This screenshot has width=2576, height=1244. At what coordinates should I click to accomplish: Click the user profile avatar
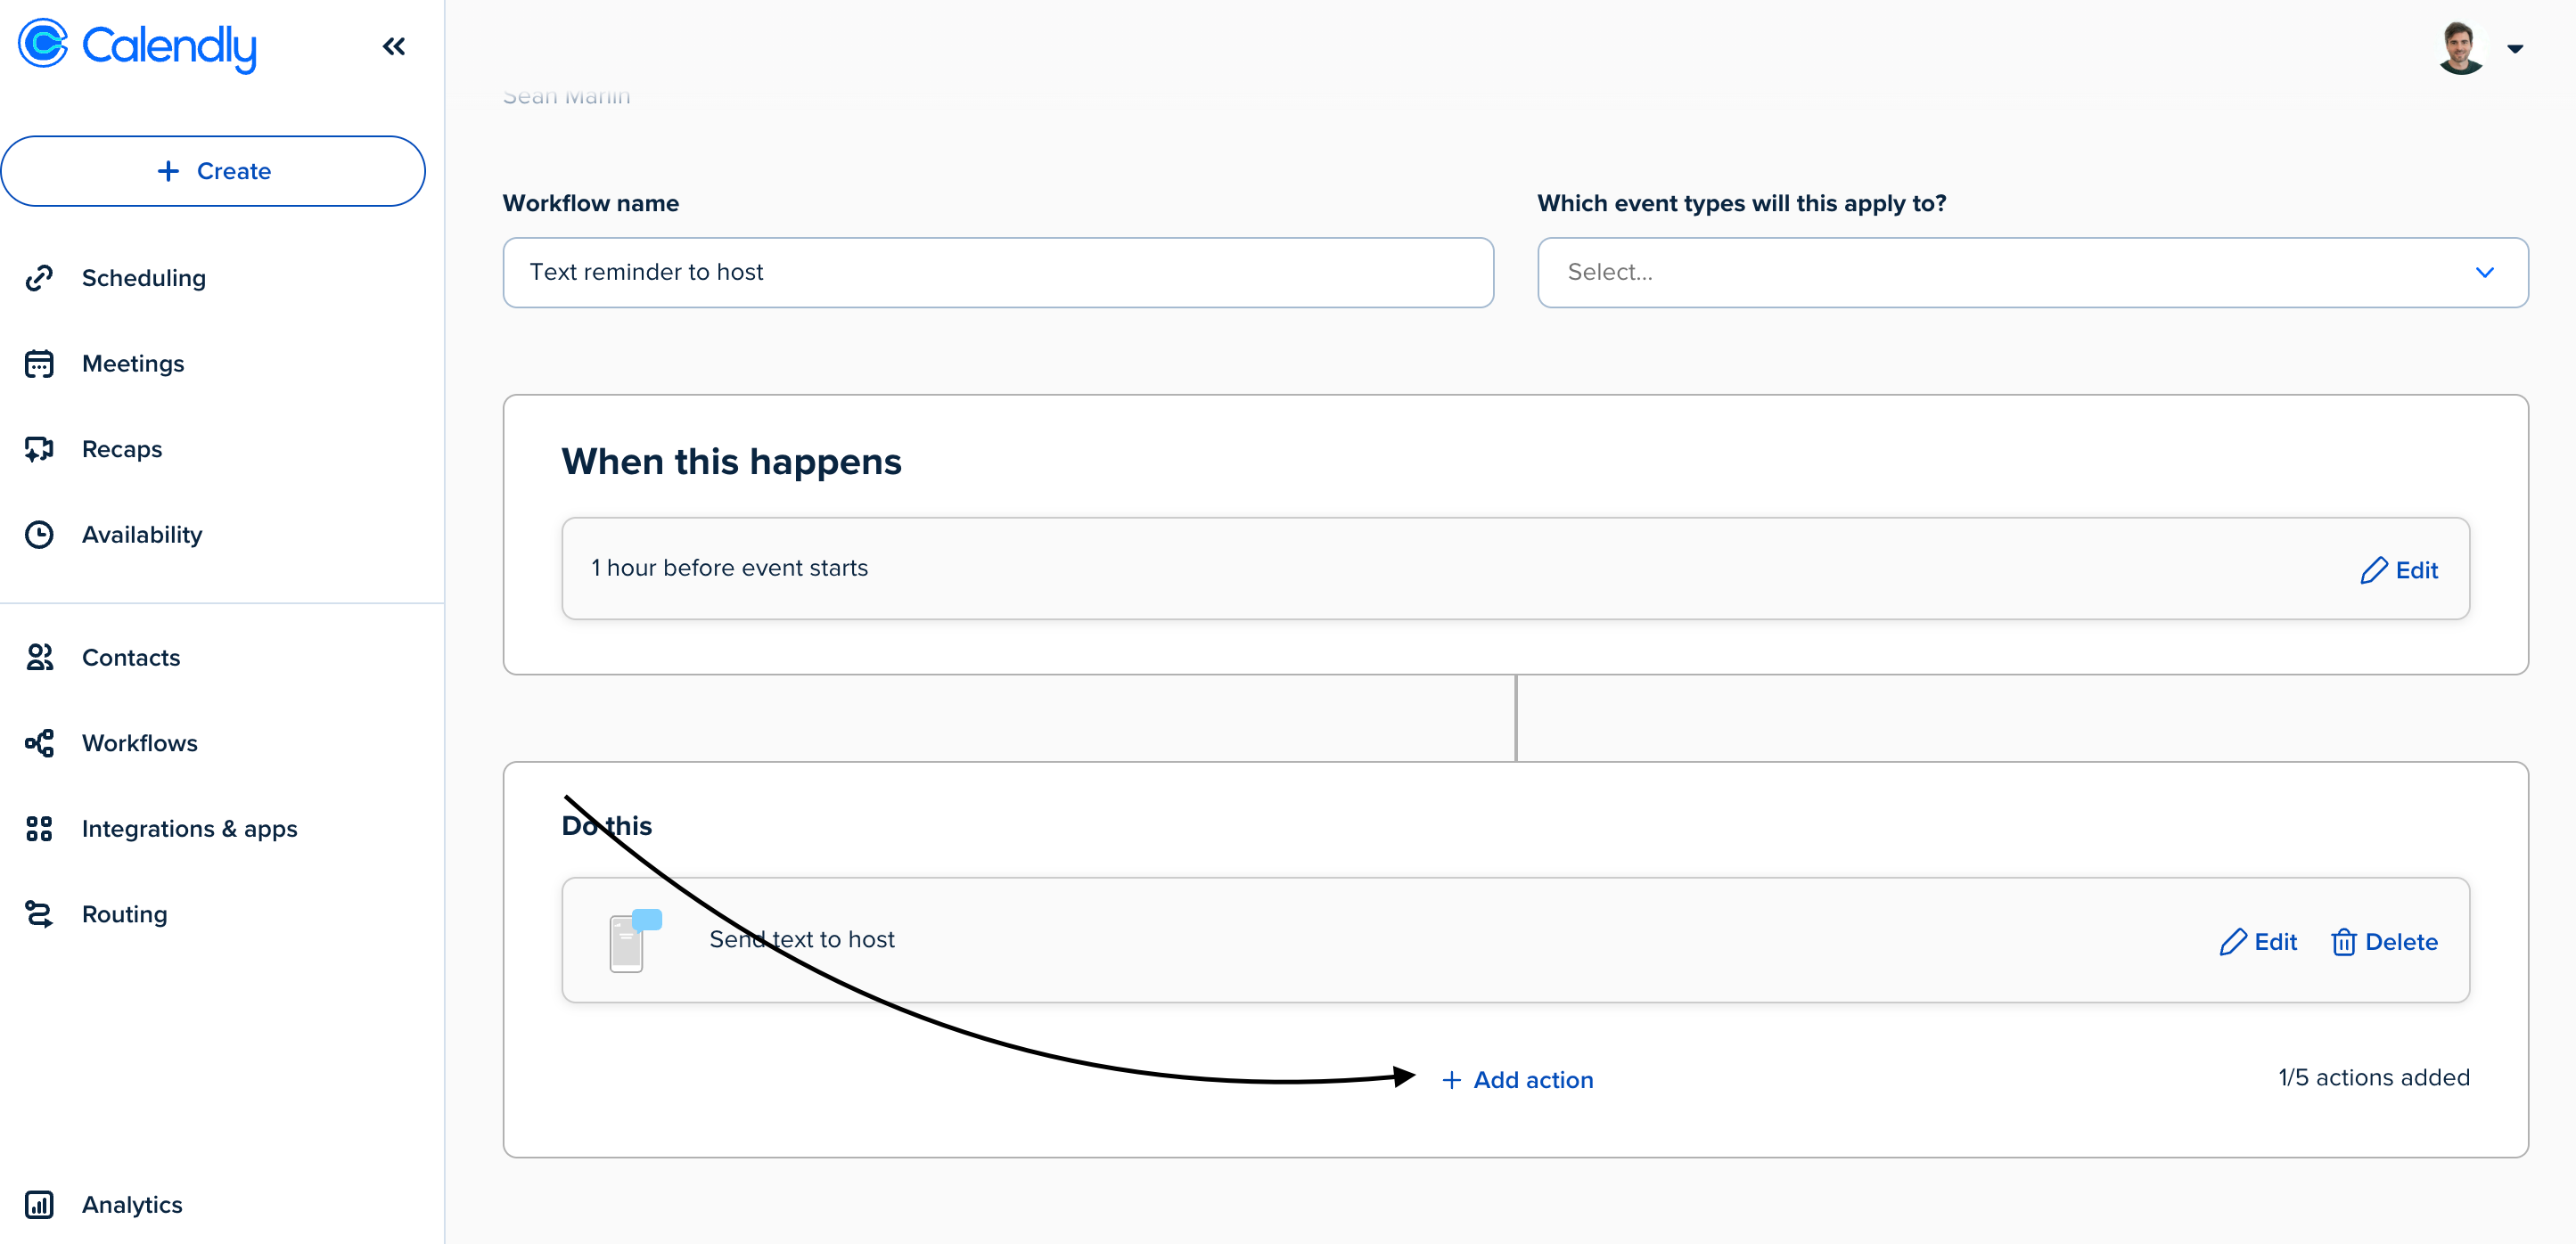coord(2460,48)
